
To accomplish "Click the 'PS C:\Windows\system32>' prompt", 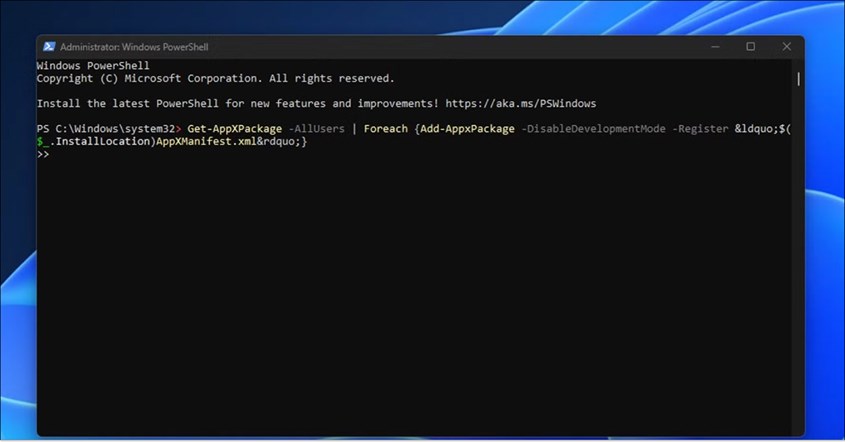I will [109, 128].
